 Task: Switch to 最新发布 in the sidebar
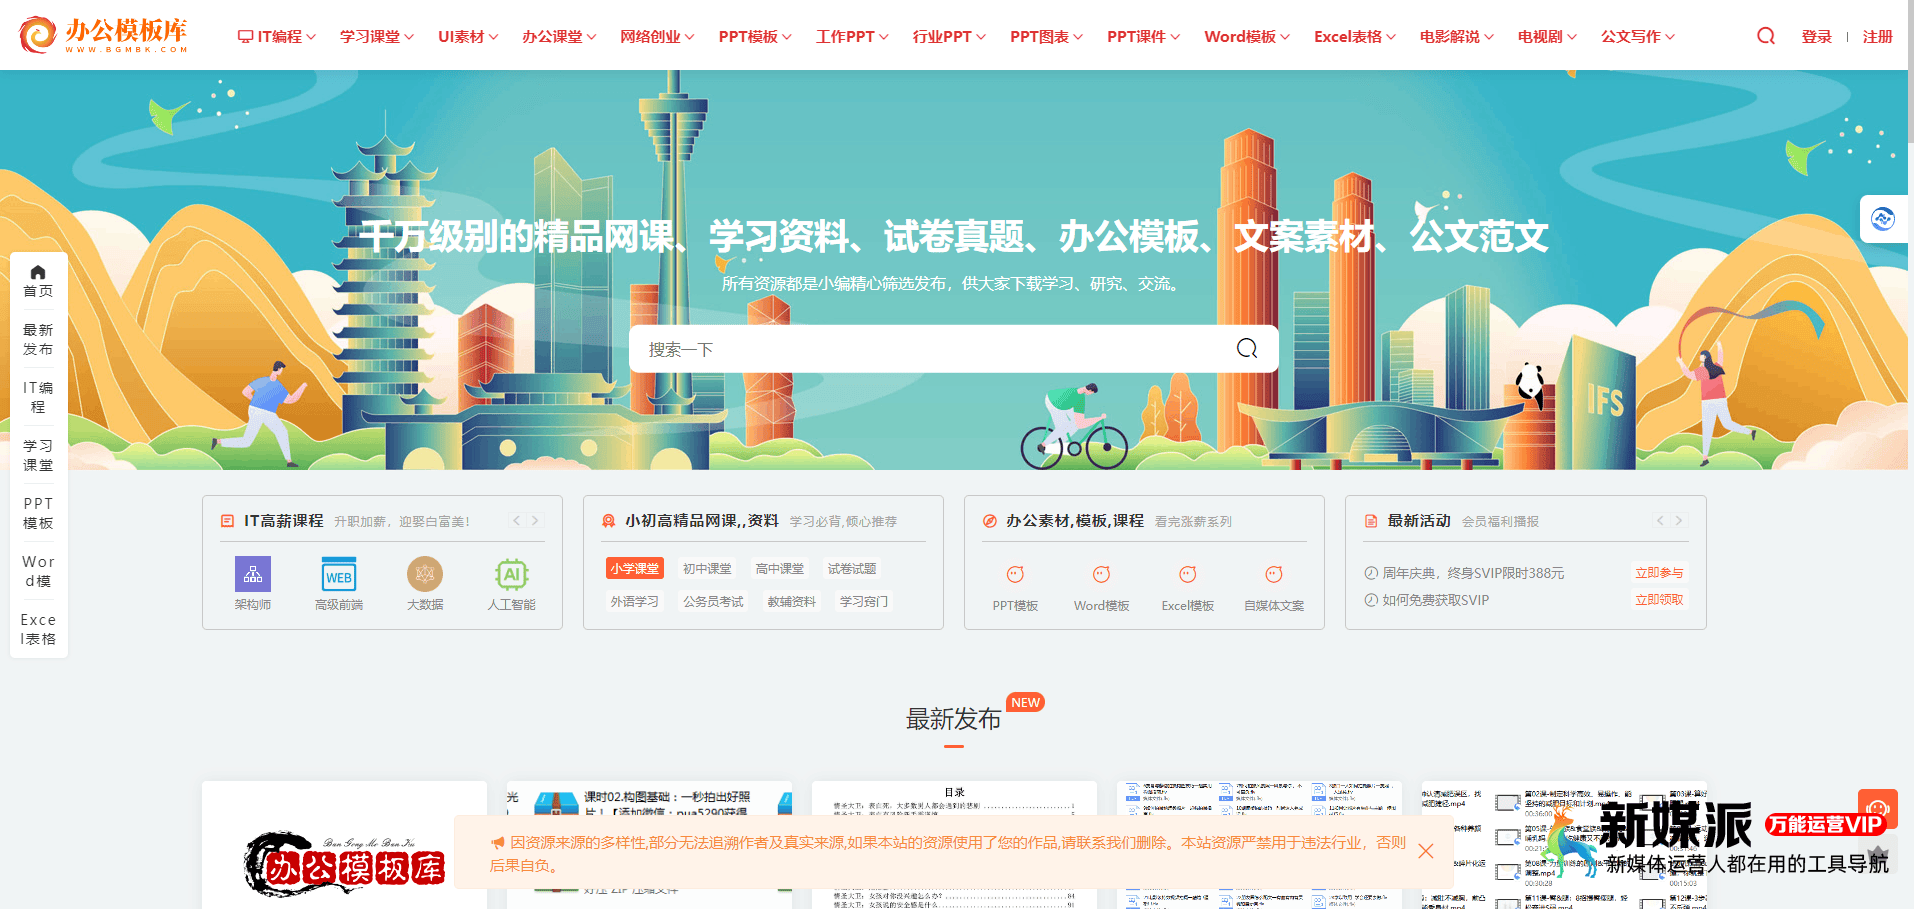[38, 339]
